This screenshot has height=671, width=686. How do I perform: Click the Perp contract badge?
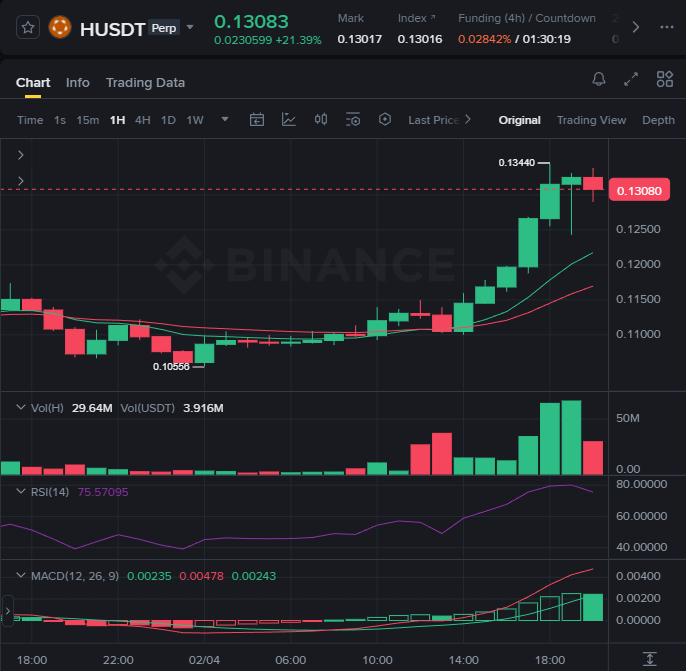point(164,28)
